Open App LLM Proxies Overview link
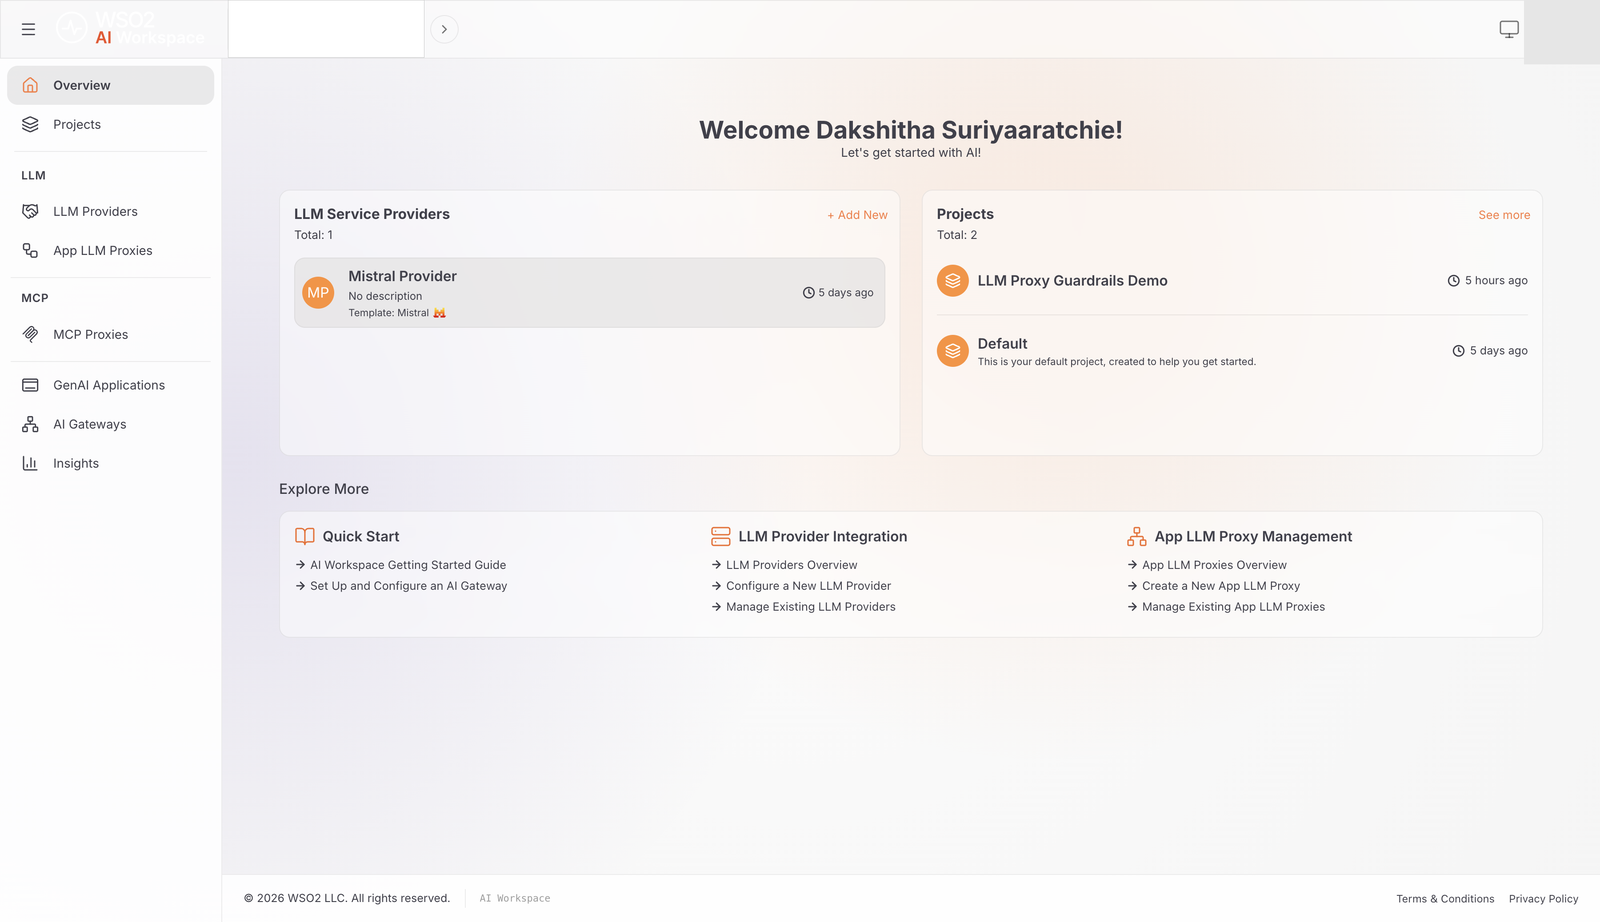 [1214, 565]
